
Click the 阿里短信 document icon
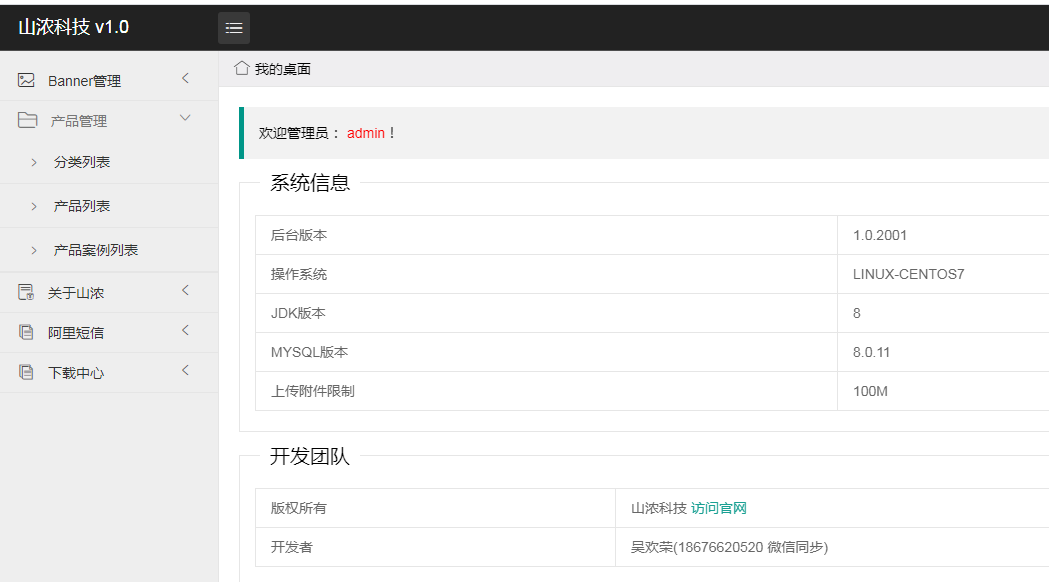click(x=26, y=332)
